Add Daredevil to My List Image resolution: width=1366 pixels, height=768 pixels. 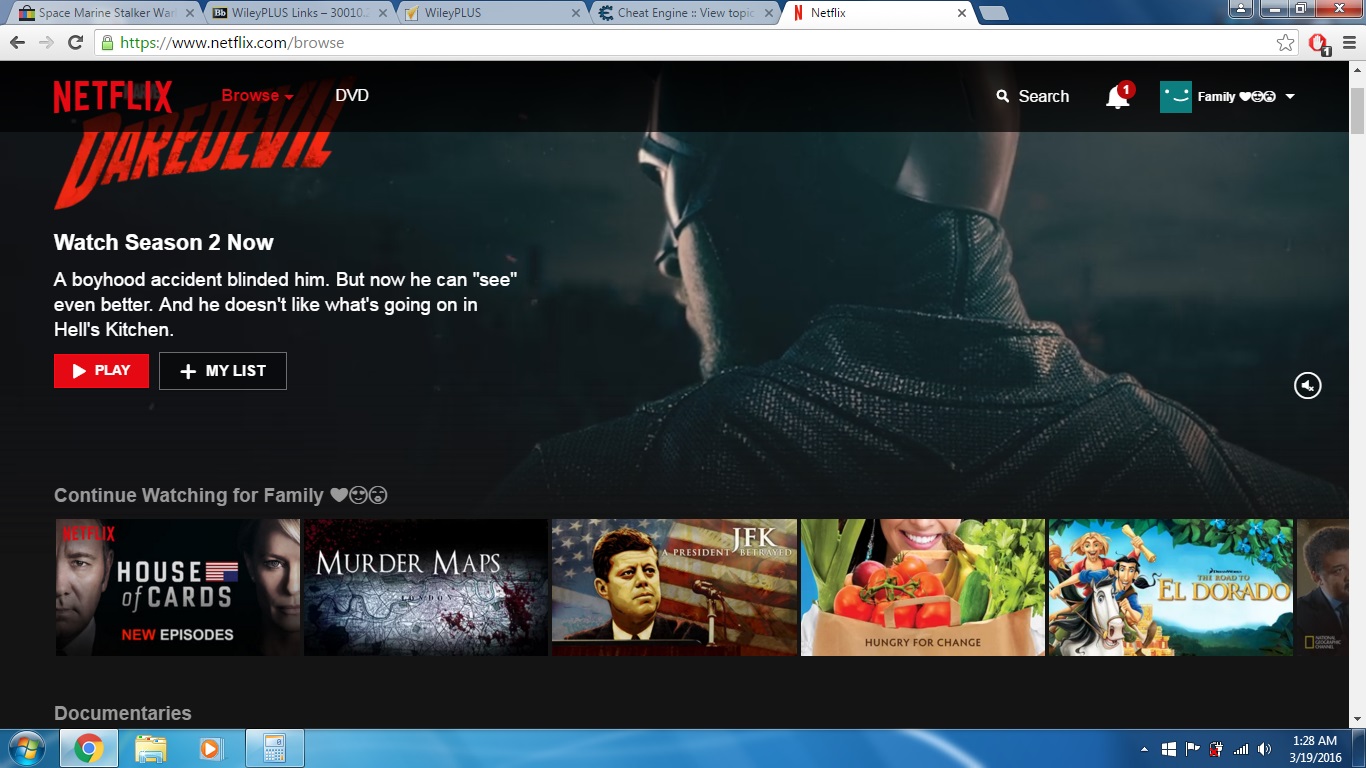(222, 371)
